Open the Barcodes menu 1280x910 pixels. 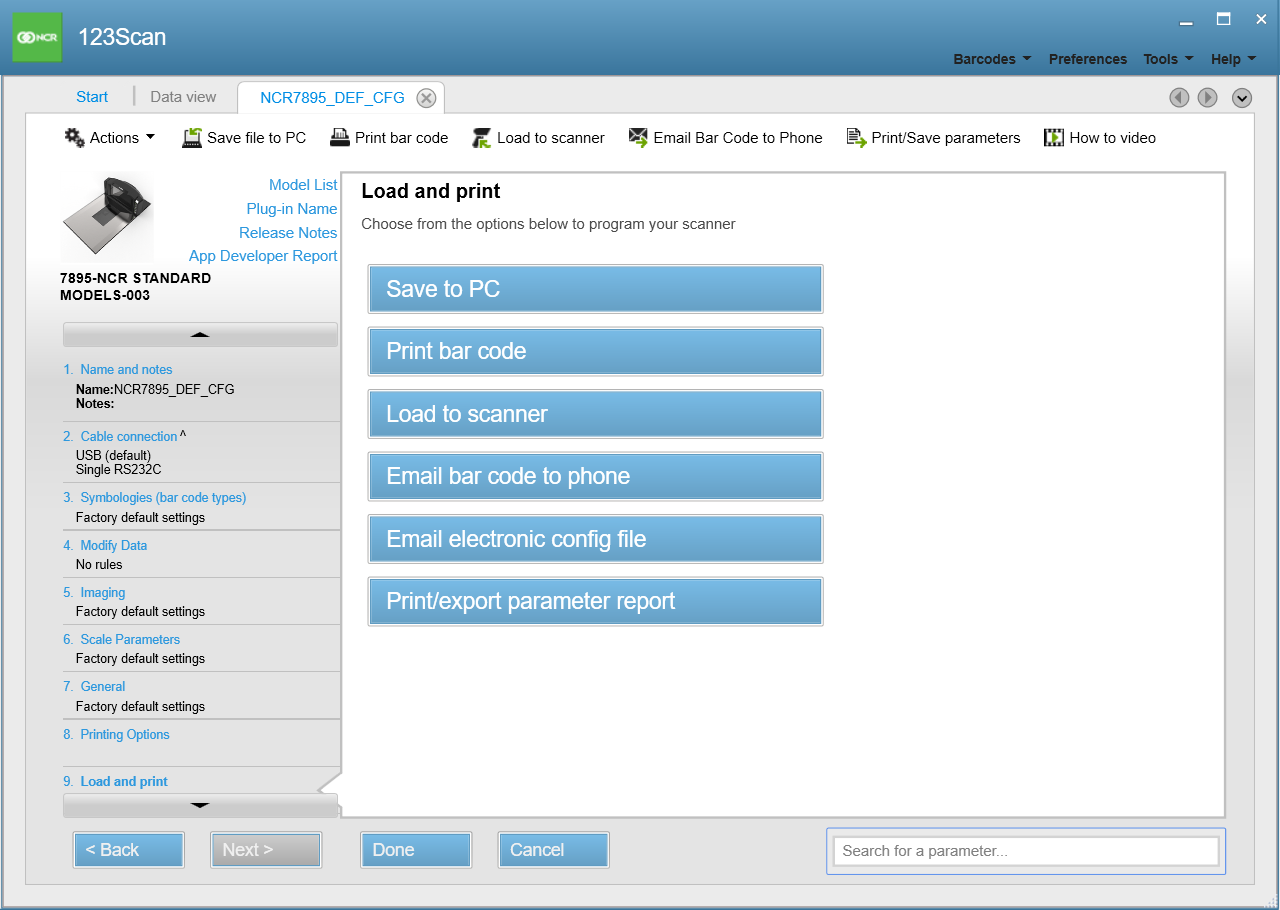pyautogui.click(x=992, y=59)
